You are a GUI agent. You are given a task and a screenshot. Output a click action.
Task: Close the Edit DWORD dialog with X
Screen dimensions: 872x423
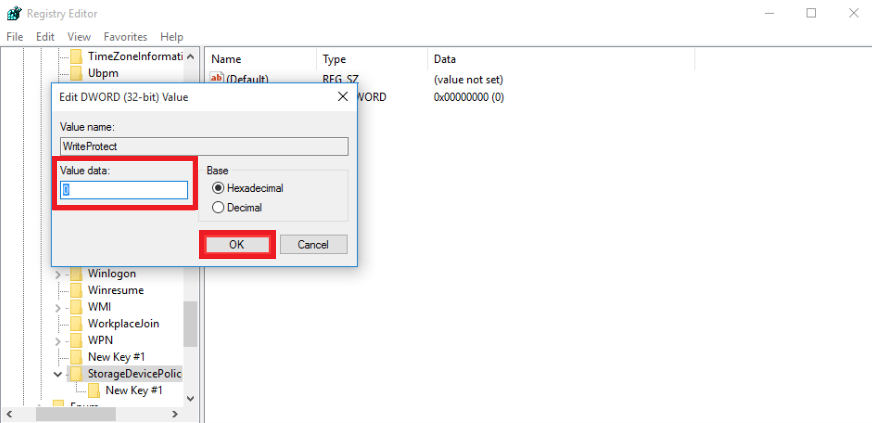click(x=343, y=97)
